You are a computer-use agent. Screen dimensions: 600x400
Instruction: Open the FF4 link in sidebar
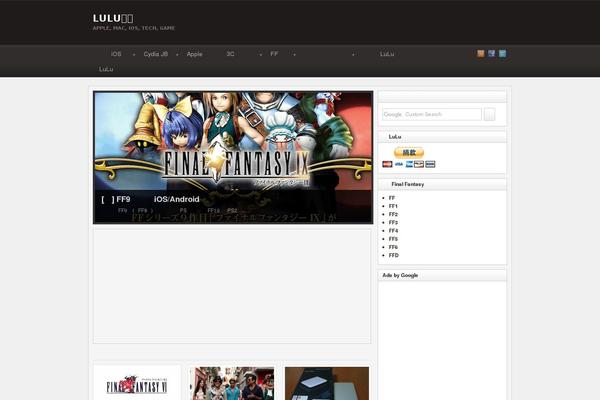click(x=393, y=231)
